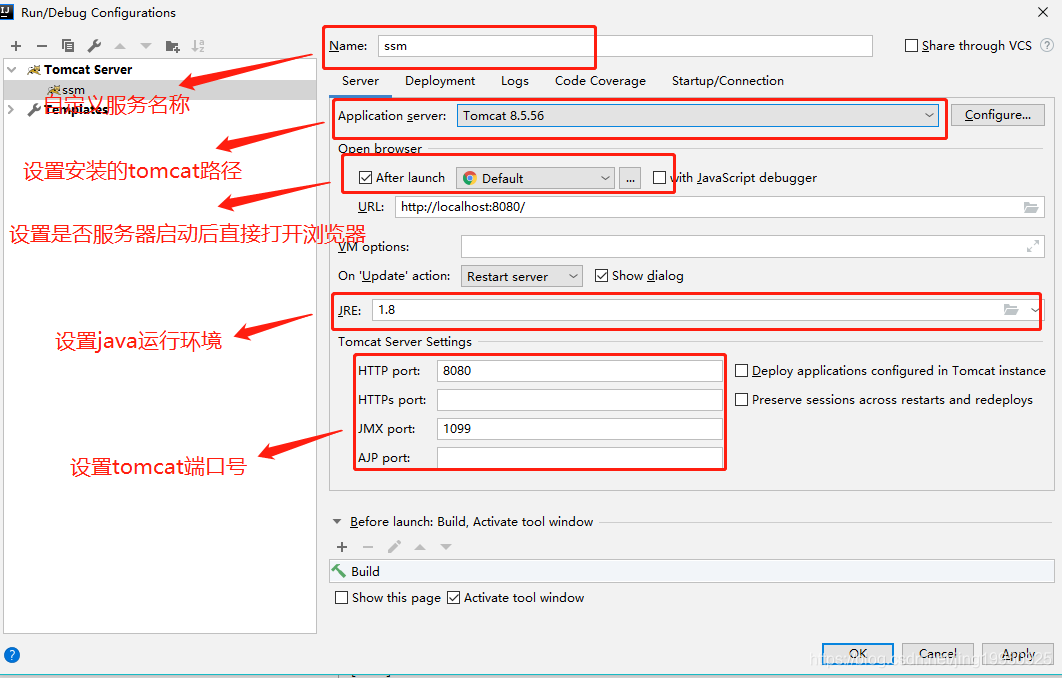Click the Name input field

[625, 45]
